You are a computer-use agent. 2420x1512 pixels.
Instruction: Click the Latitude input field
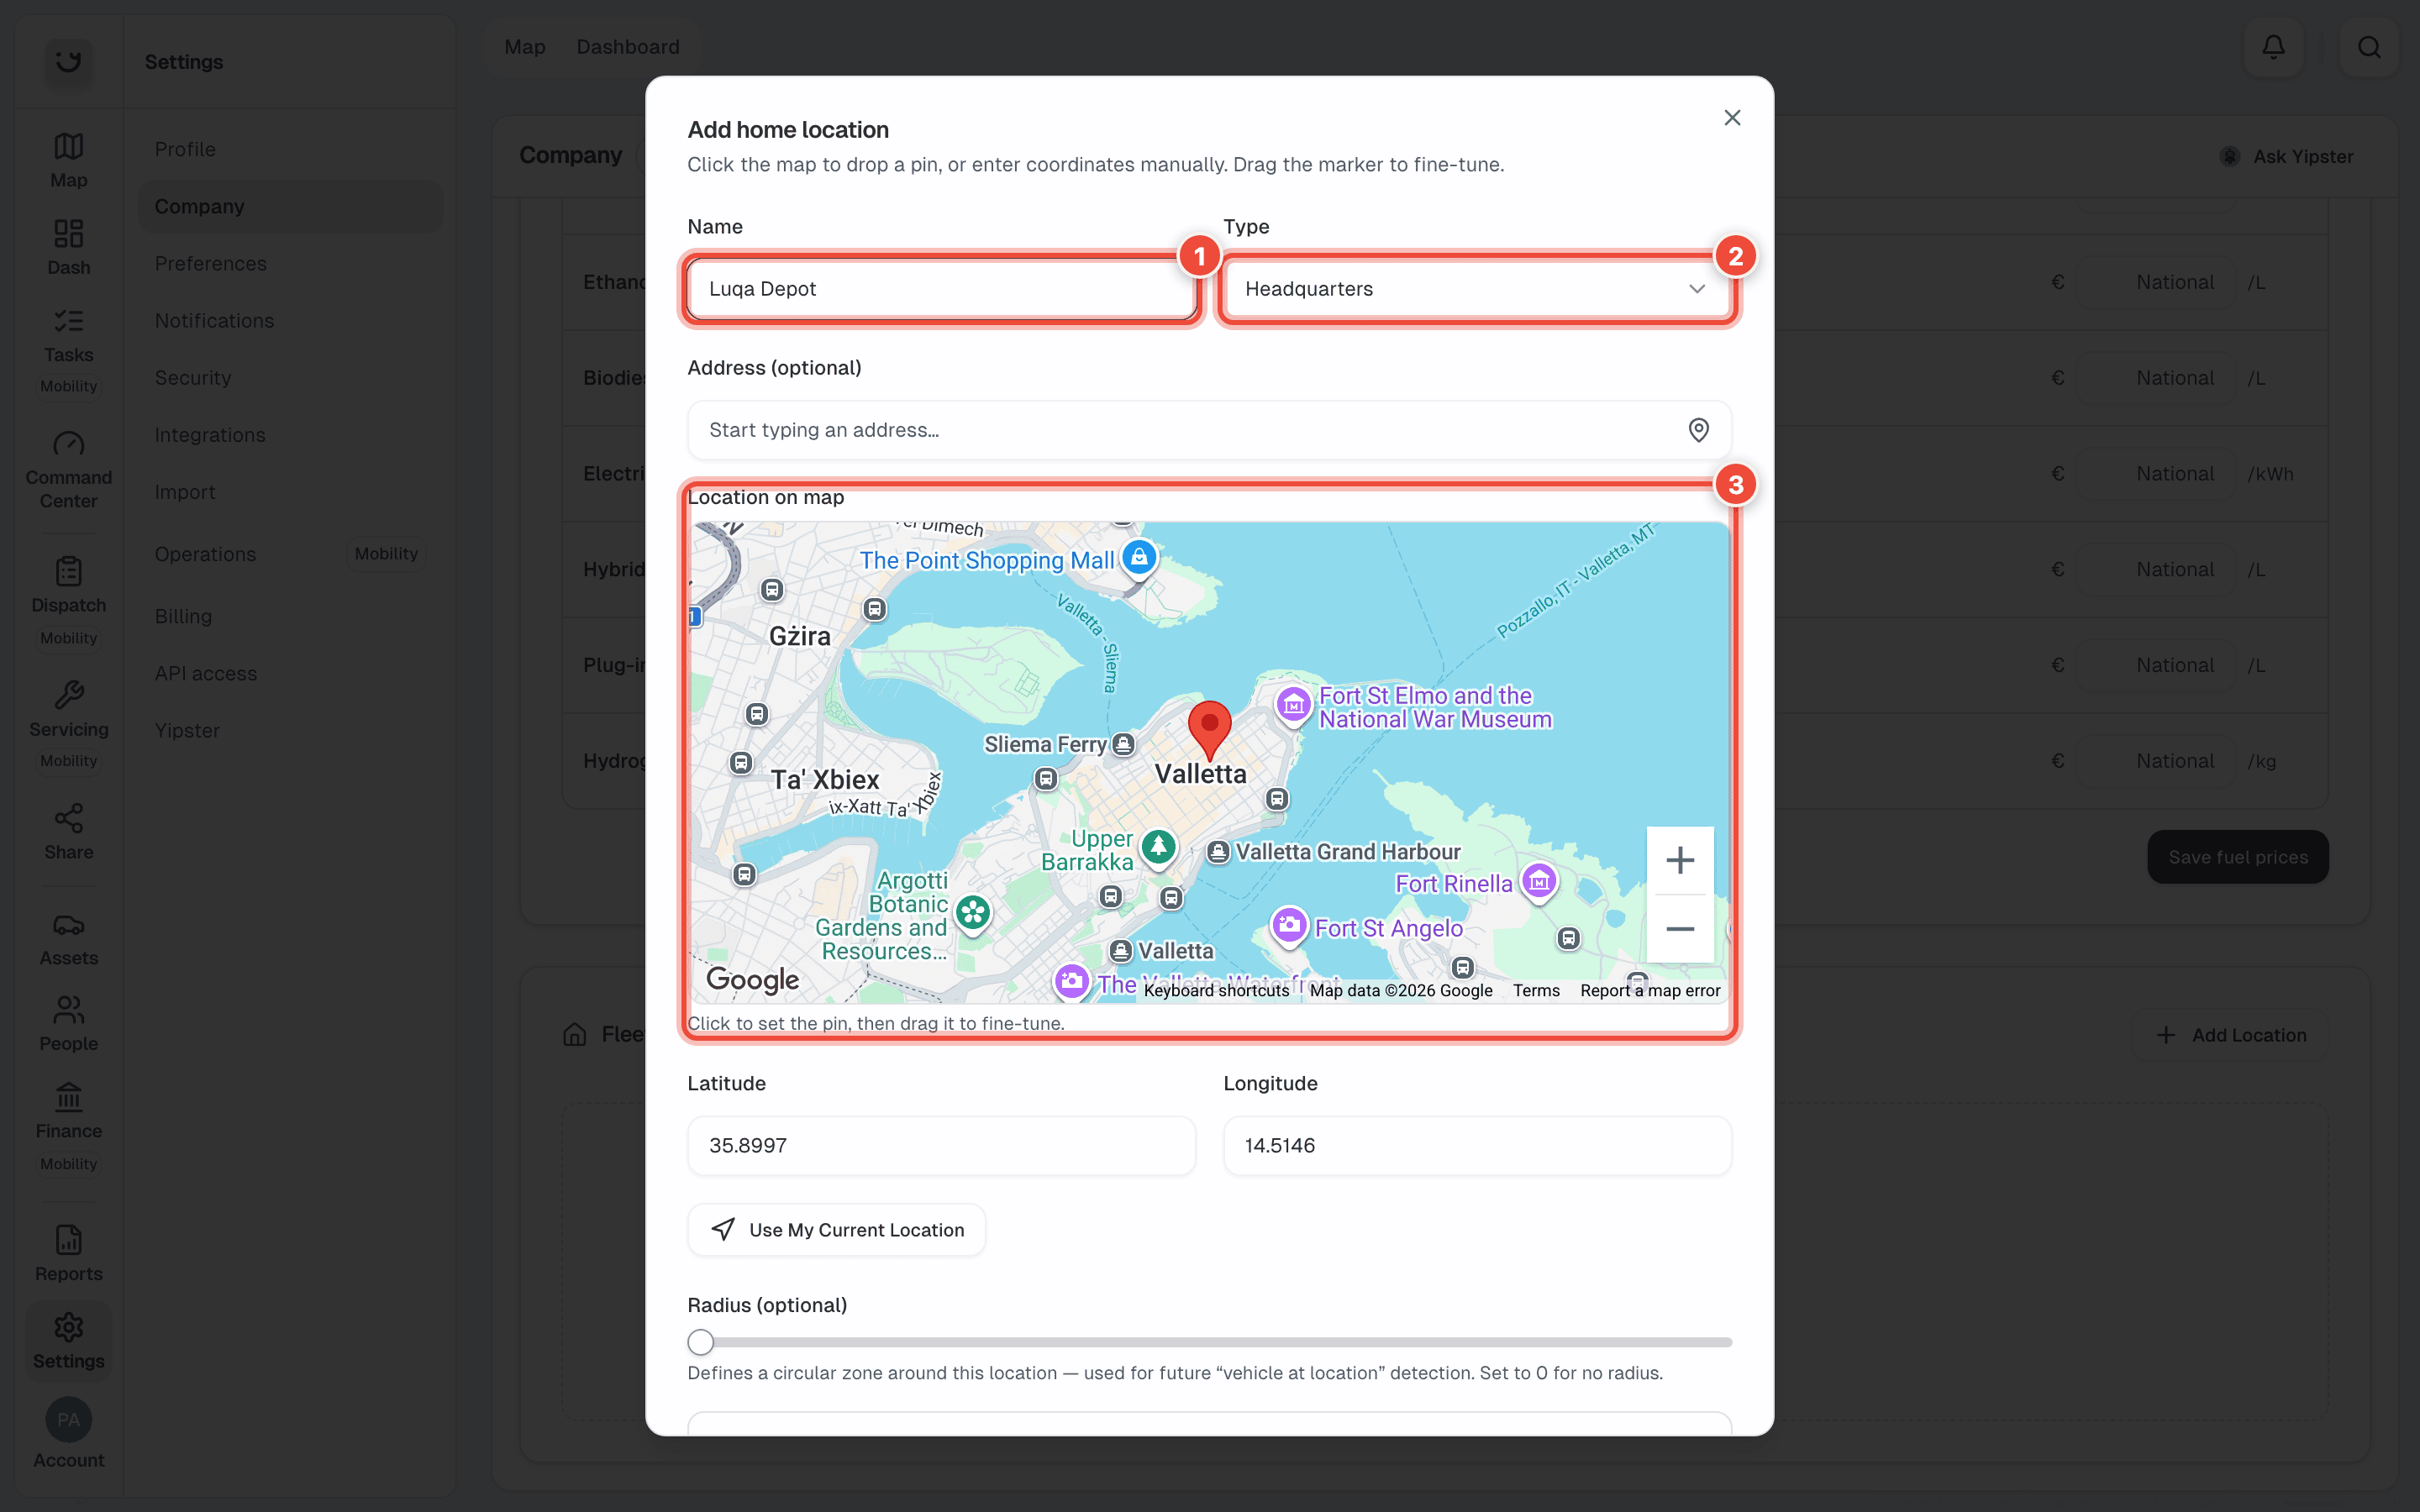pyautogui.click(x=941, y=1146)
